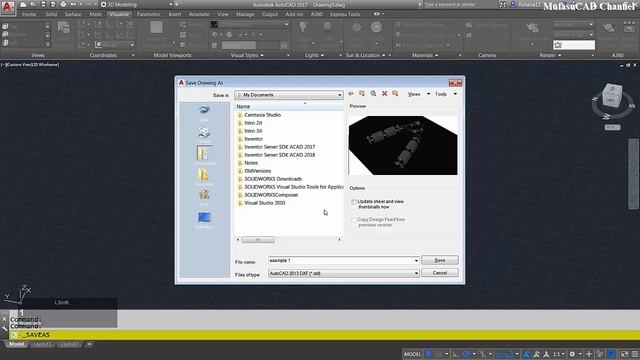Open A360 location in places sidebar

204,113
